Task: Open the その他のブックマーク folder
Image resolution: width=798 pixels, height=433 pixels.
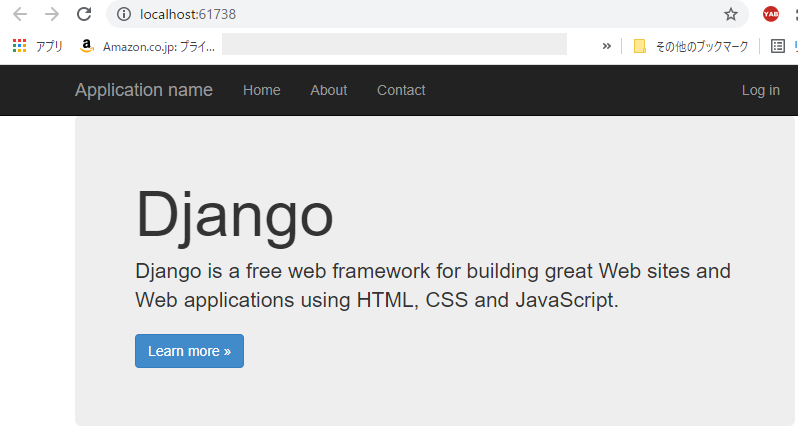Action: coord(691,46)
